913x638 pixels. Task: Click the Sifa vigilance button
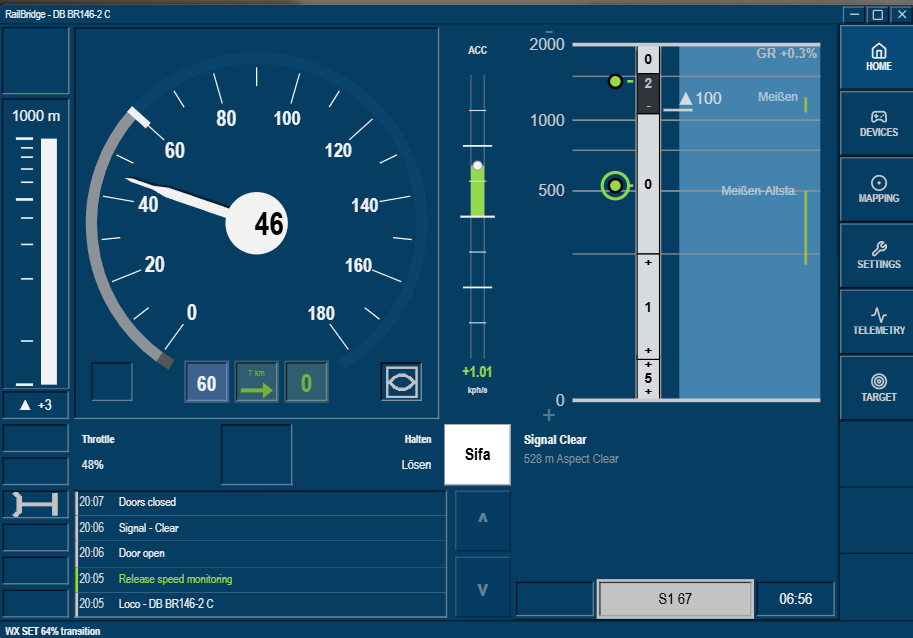pos(477,455)
